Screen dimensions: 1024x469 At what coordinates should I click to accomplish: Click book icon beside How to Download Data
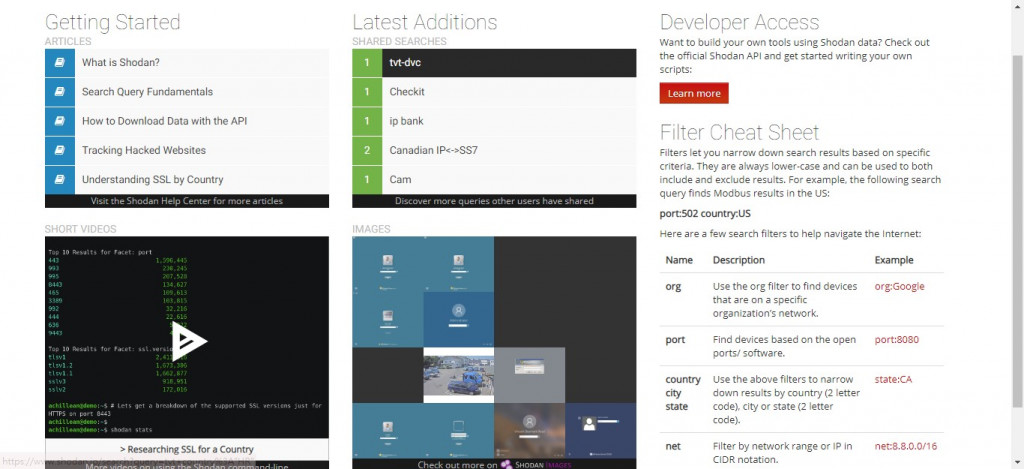59,121
